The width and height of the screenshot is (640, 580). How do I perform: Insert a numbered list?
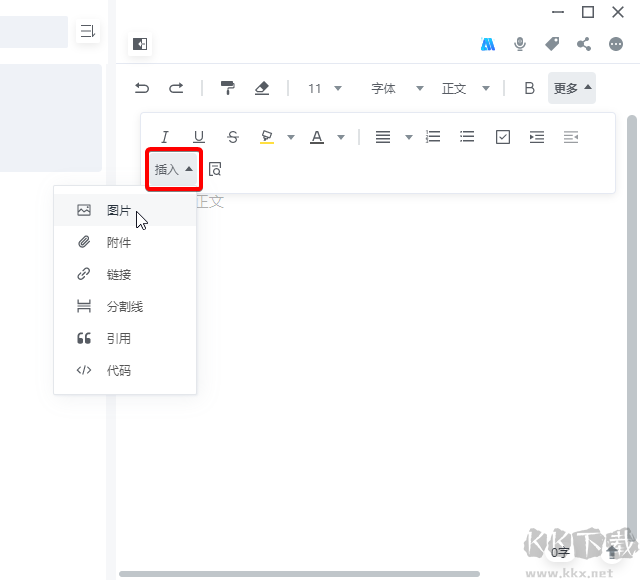coord(433,137)
